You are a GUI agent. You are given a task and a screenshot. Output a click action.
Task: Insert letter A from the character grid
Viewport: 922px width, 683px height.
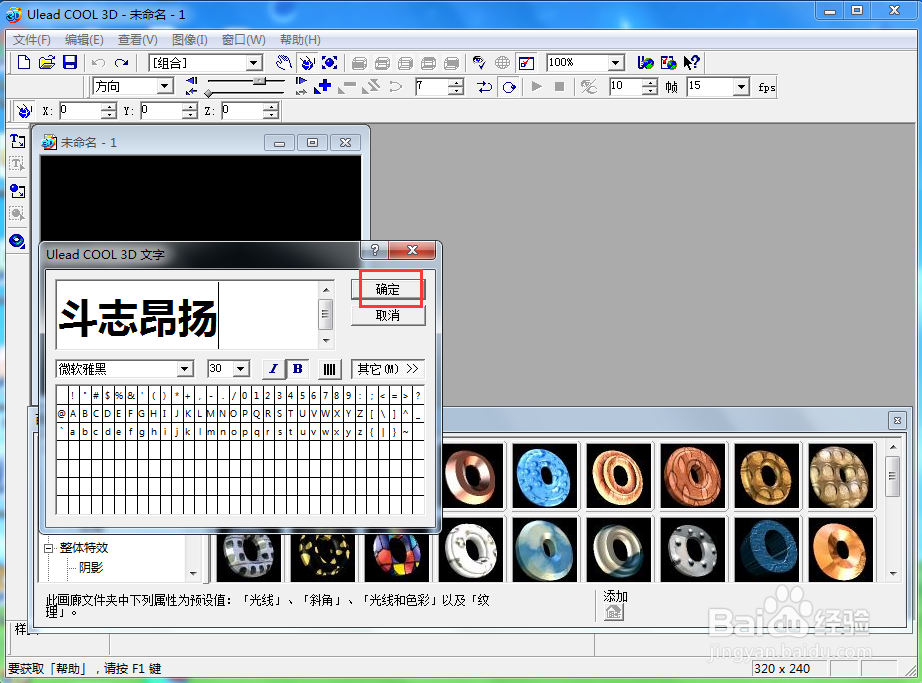point(74,414)
